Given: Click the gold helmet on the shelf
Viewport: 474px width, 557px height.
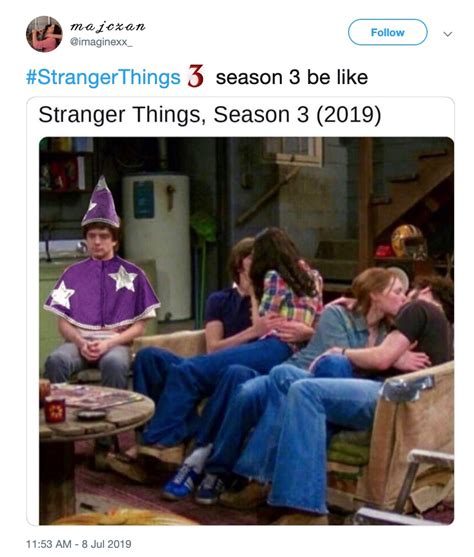Looking at the screenshot, I should 409,241.
